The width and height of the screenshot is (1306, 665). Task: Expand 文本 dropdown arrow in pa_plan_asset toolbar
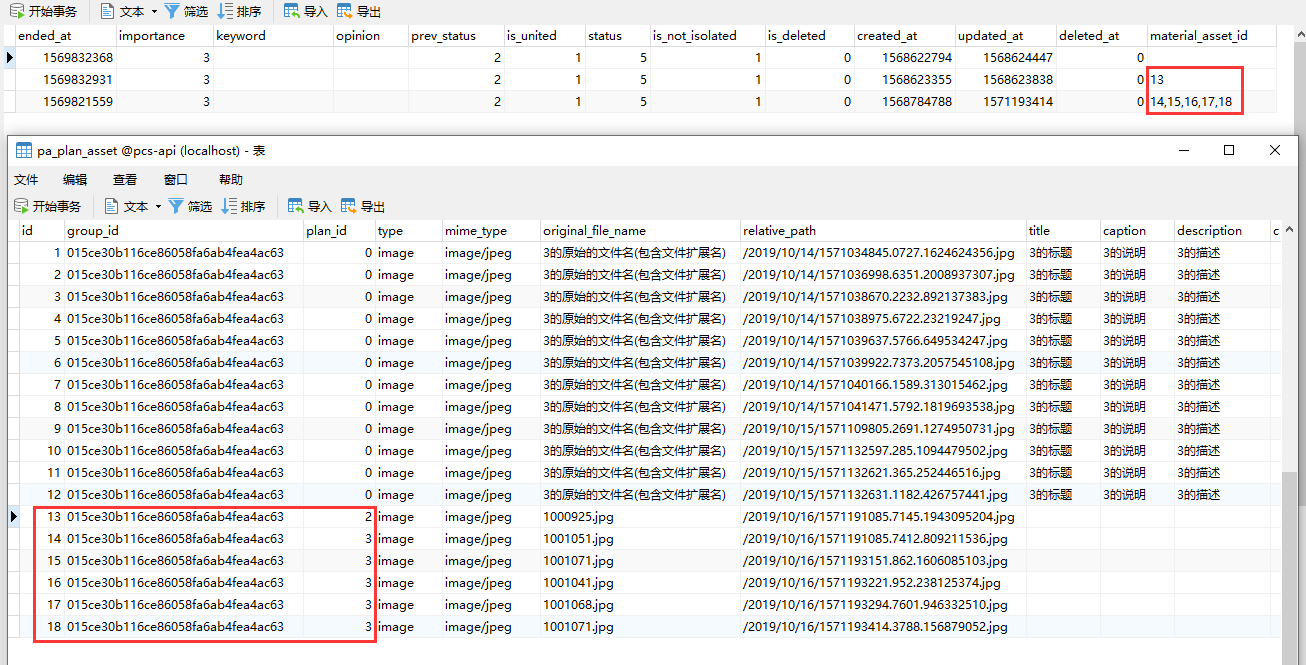(158, 206)
